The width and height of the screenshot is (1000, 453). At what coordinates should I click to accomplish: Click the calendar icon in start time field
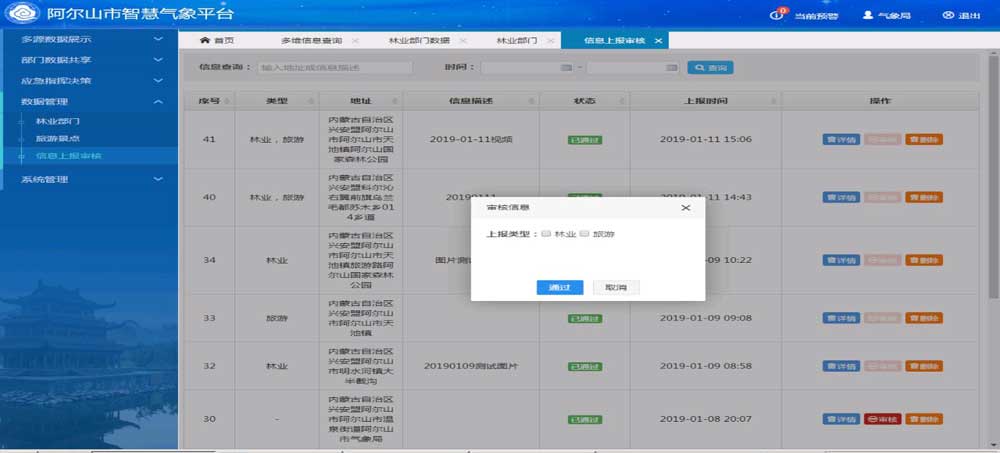click(566, 68)
